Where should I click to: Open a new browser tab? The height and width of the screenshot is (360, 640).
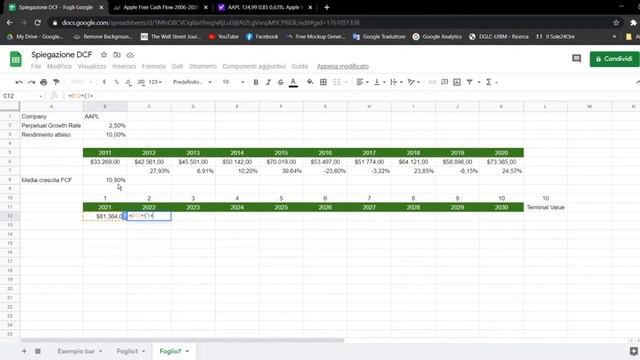click(x=327, y=7)
